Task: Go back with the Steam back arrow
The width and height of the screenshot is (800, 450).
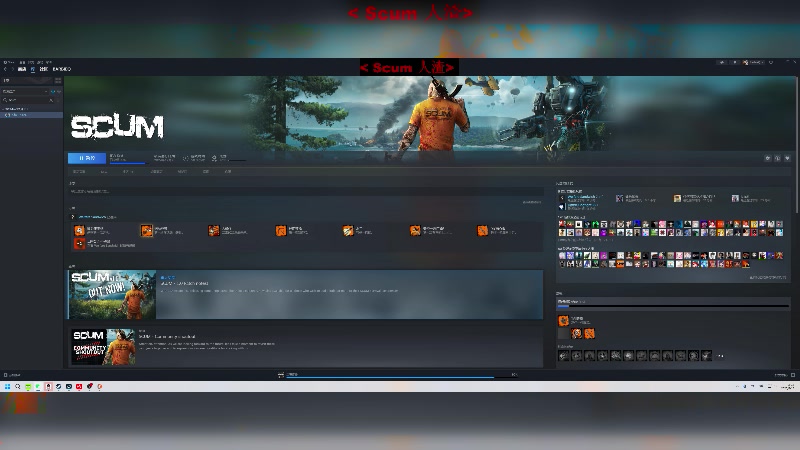Action: (5, 69)
